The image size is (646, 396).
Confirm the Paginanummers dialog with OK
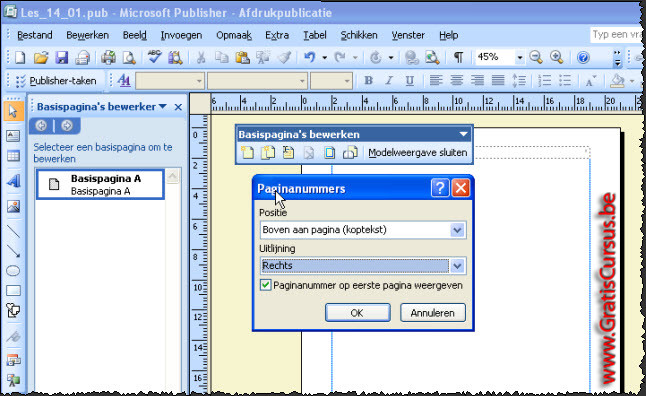point(357,313)
